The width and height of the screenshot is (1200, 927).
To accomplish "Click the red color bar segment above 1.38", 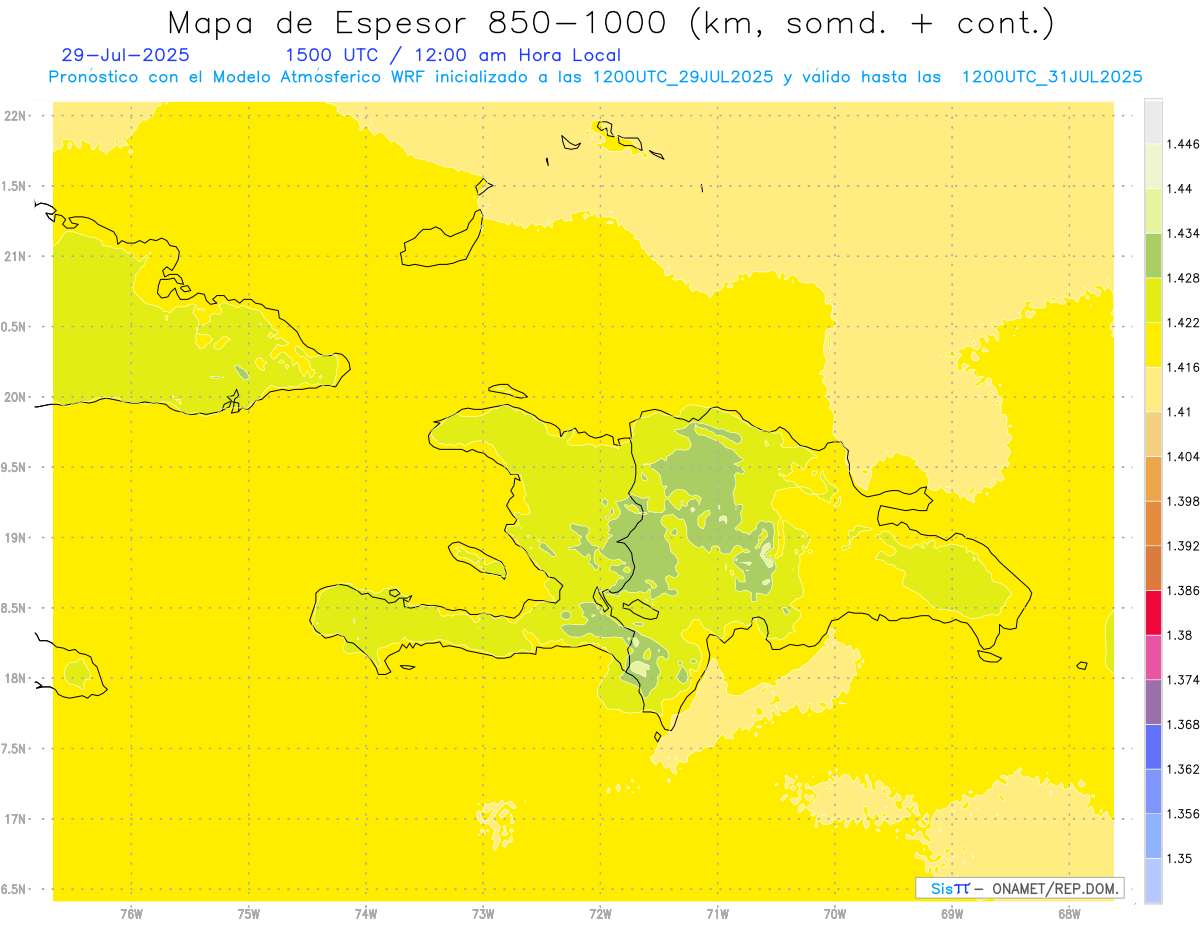I will 1153,612.
